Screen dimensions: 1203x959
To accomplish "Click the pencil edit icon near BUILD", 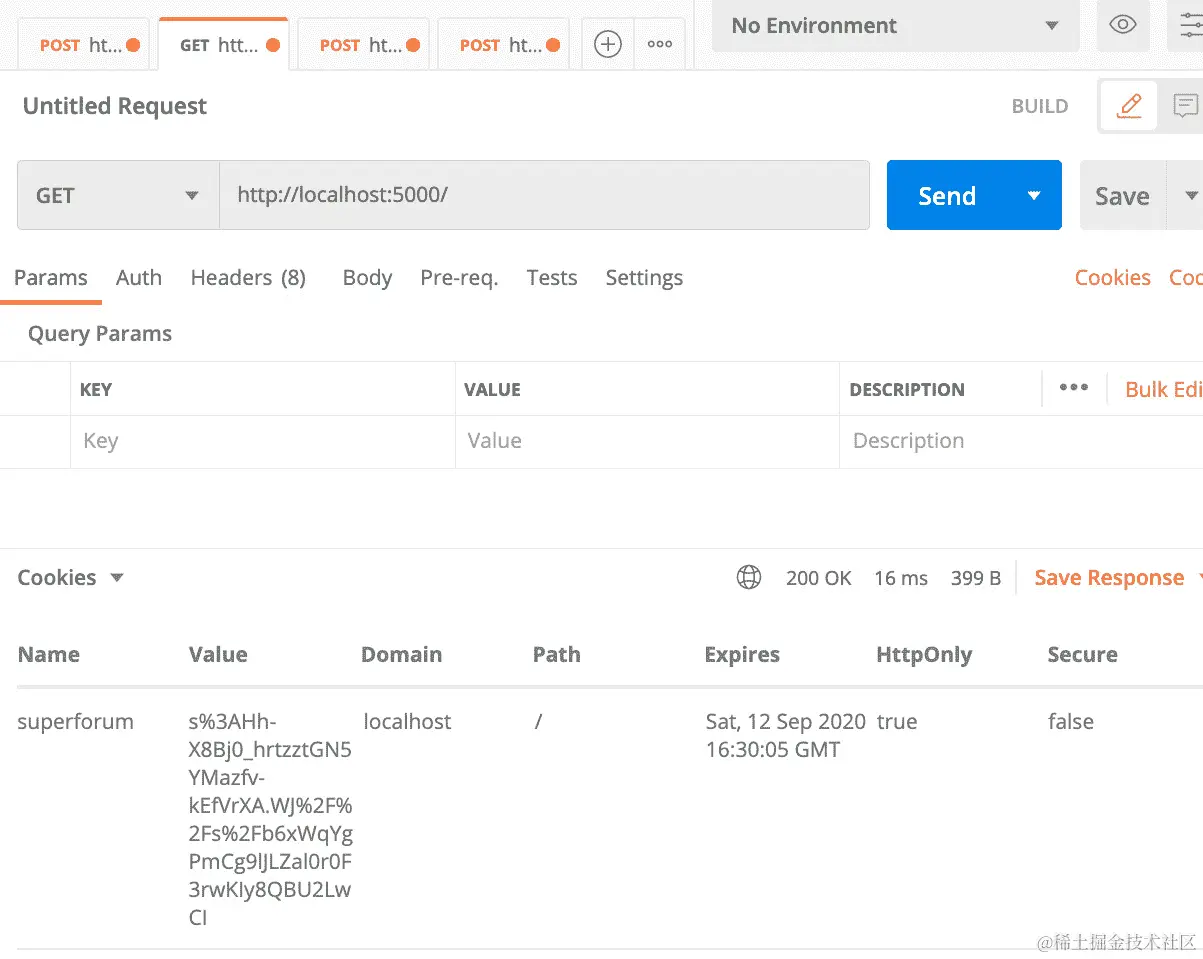I will 1128,105.
